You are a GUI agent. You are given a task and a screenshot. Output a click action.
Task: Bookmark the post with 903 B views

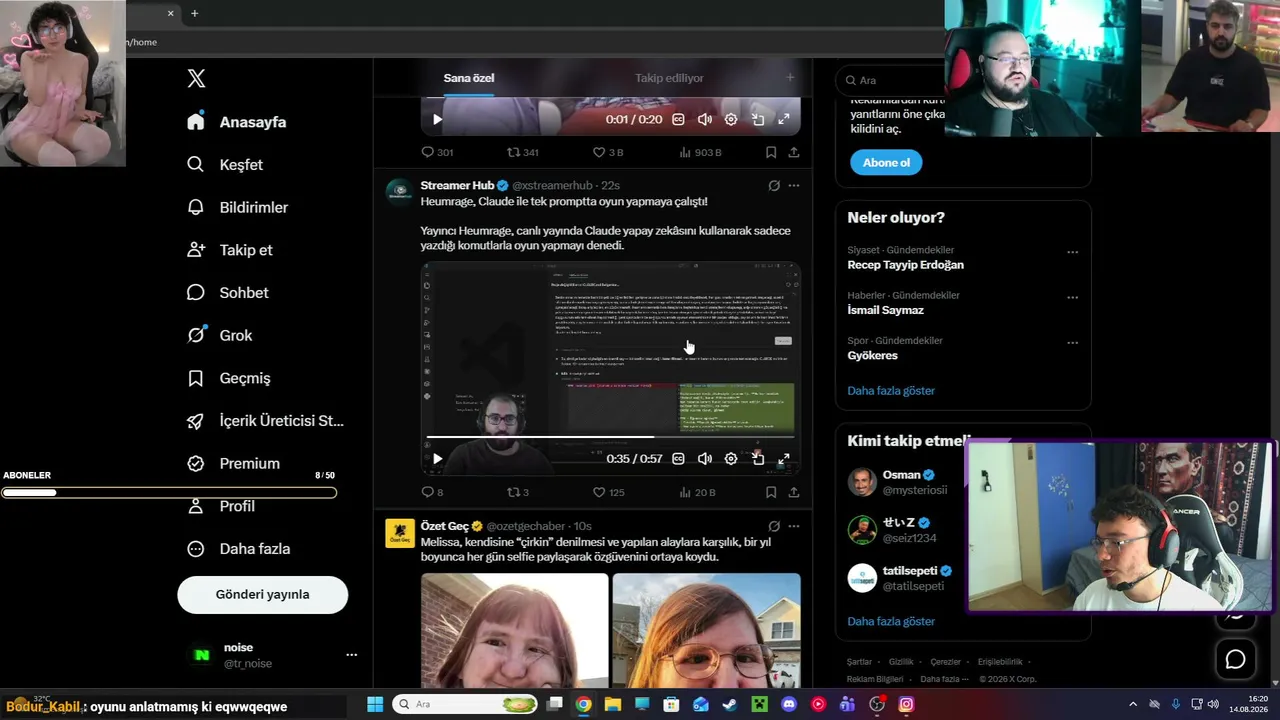tap(771, 153)
